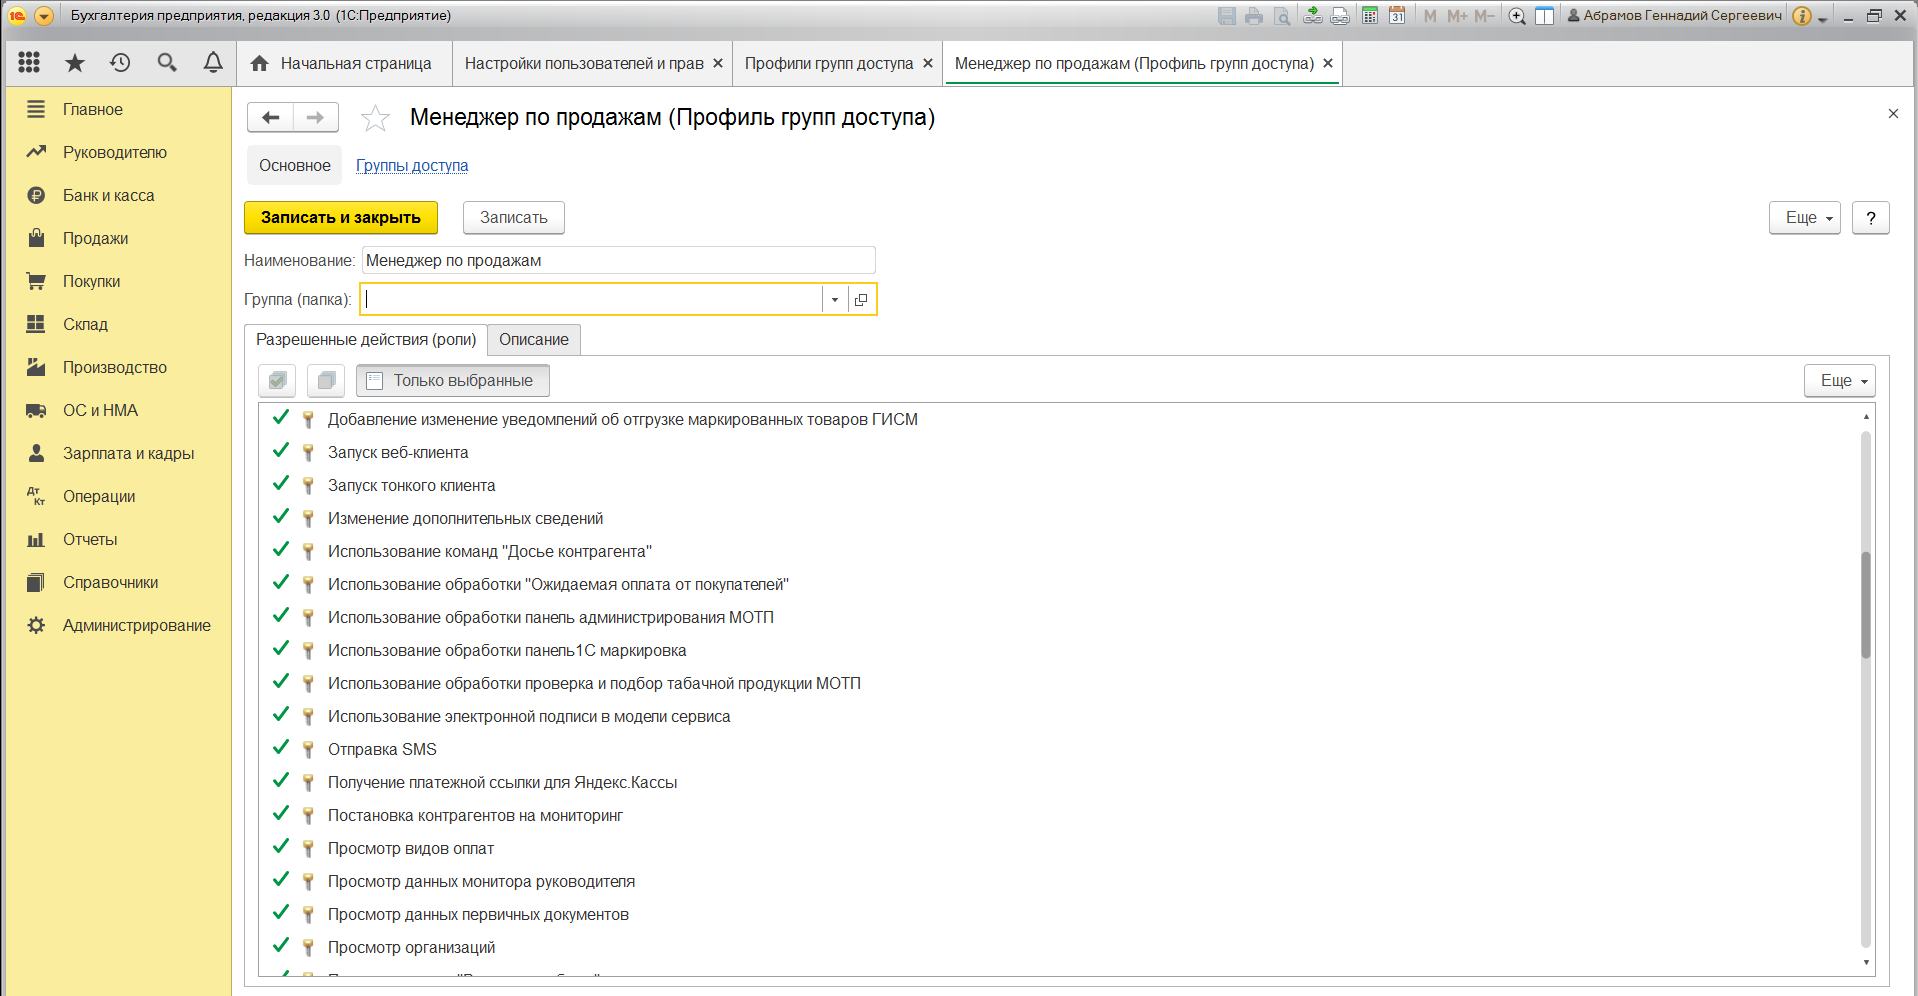Uncheck the 'Запуск веб-клиента' role
This screenshot has height=996, width=1918.
pos(281,451)
